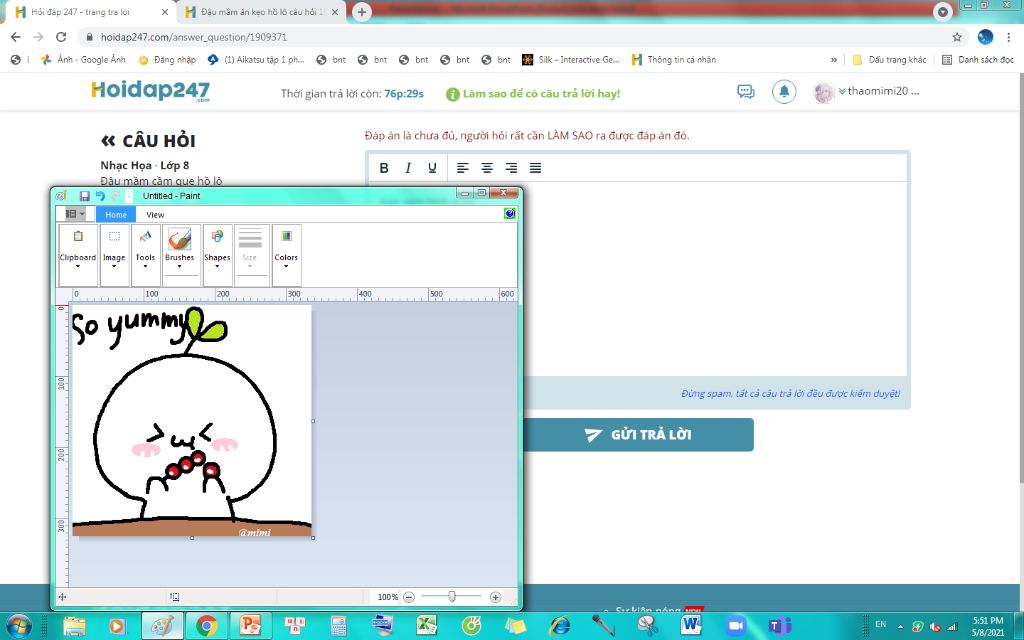This screenshot has width=1024, height=640.
Task: Open 'Làm sao để có câu trả lời hay!' link
Action: (533, 93)
